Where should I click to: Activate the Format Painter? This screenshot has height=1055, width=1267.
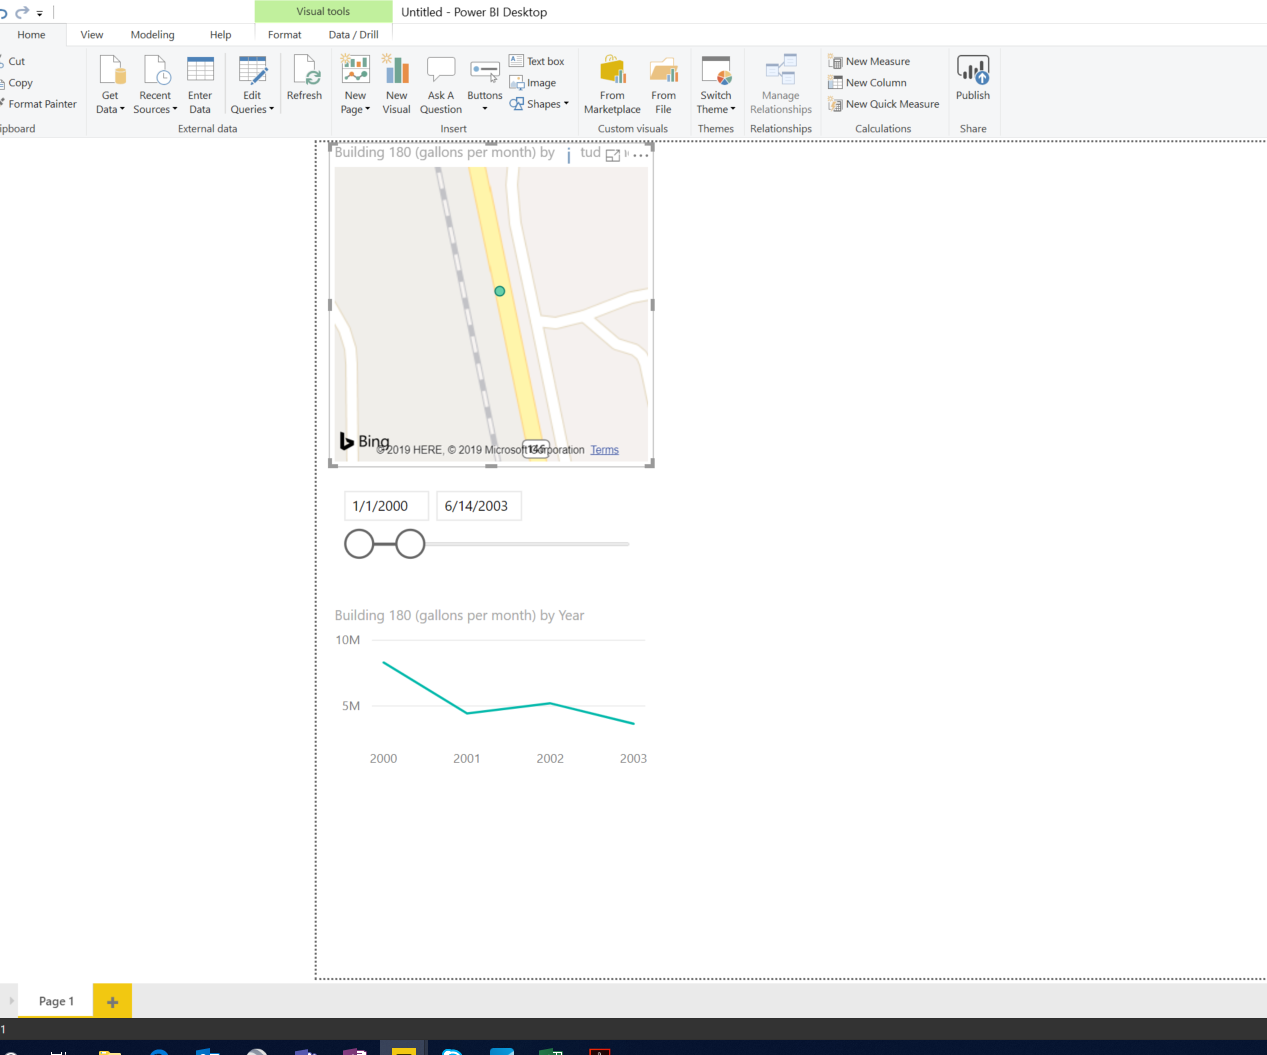(39, 104)
